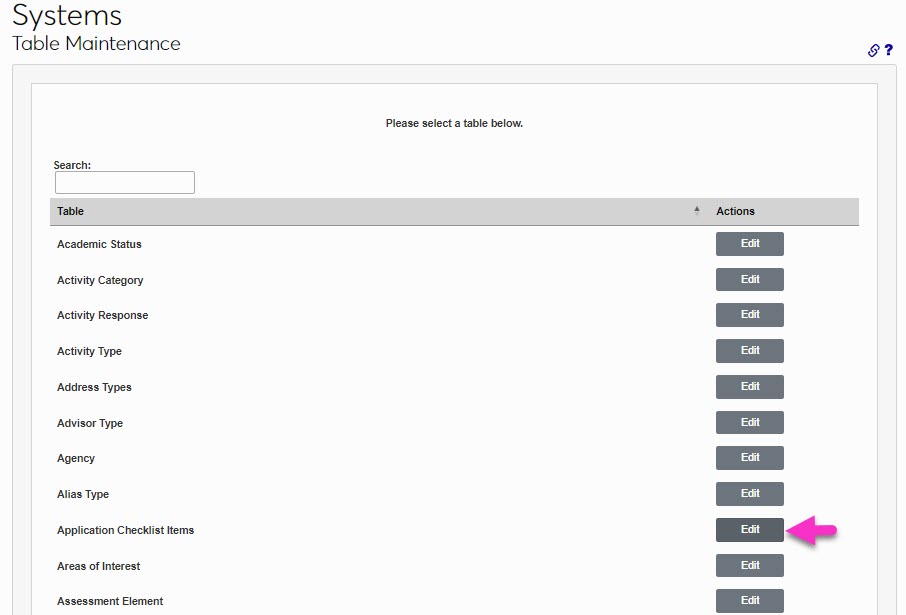Select the Academic Status row label

click(99, 244)
